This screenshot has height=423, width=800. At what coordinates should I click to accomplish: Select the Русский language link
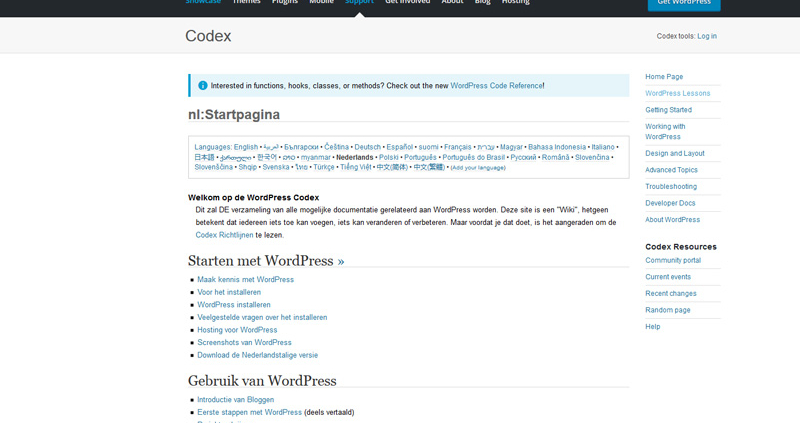coord(523,157)
